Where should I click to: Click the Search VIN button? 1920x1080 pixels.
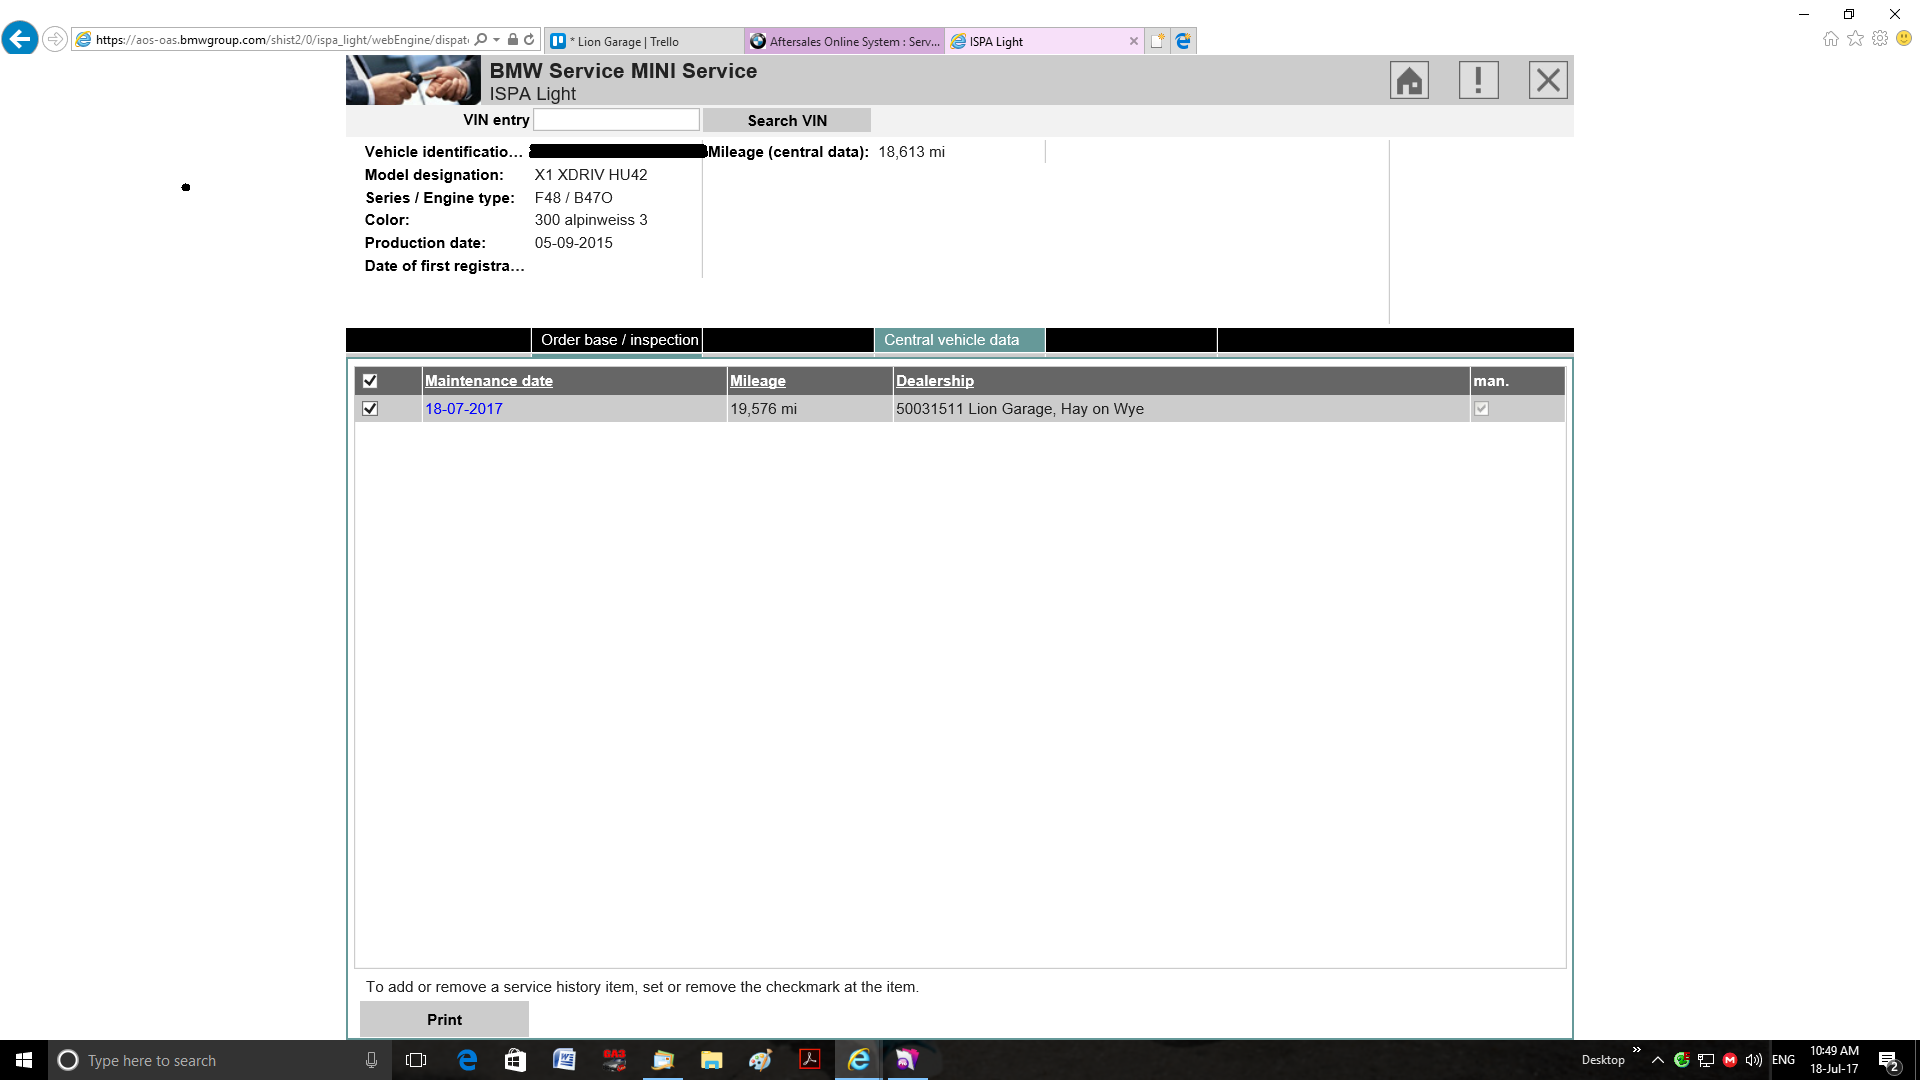[787, 120]
